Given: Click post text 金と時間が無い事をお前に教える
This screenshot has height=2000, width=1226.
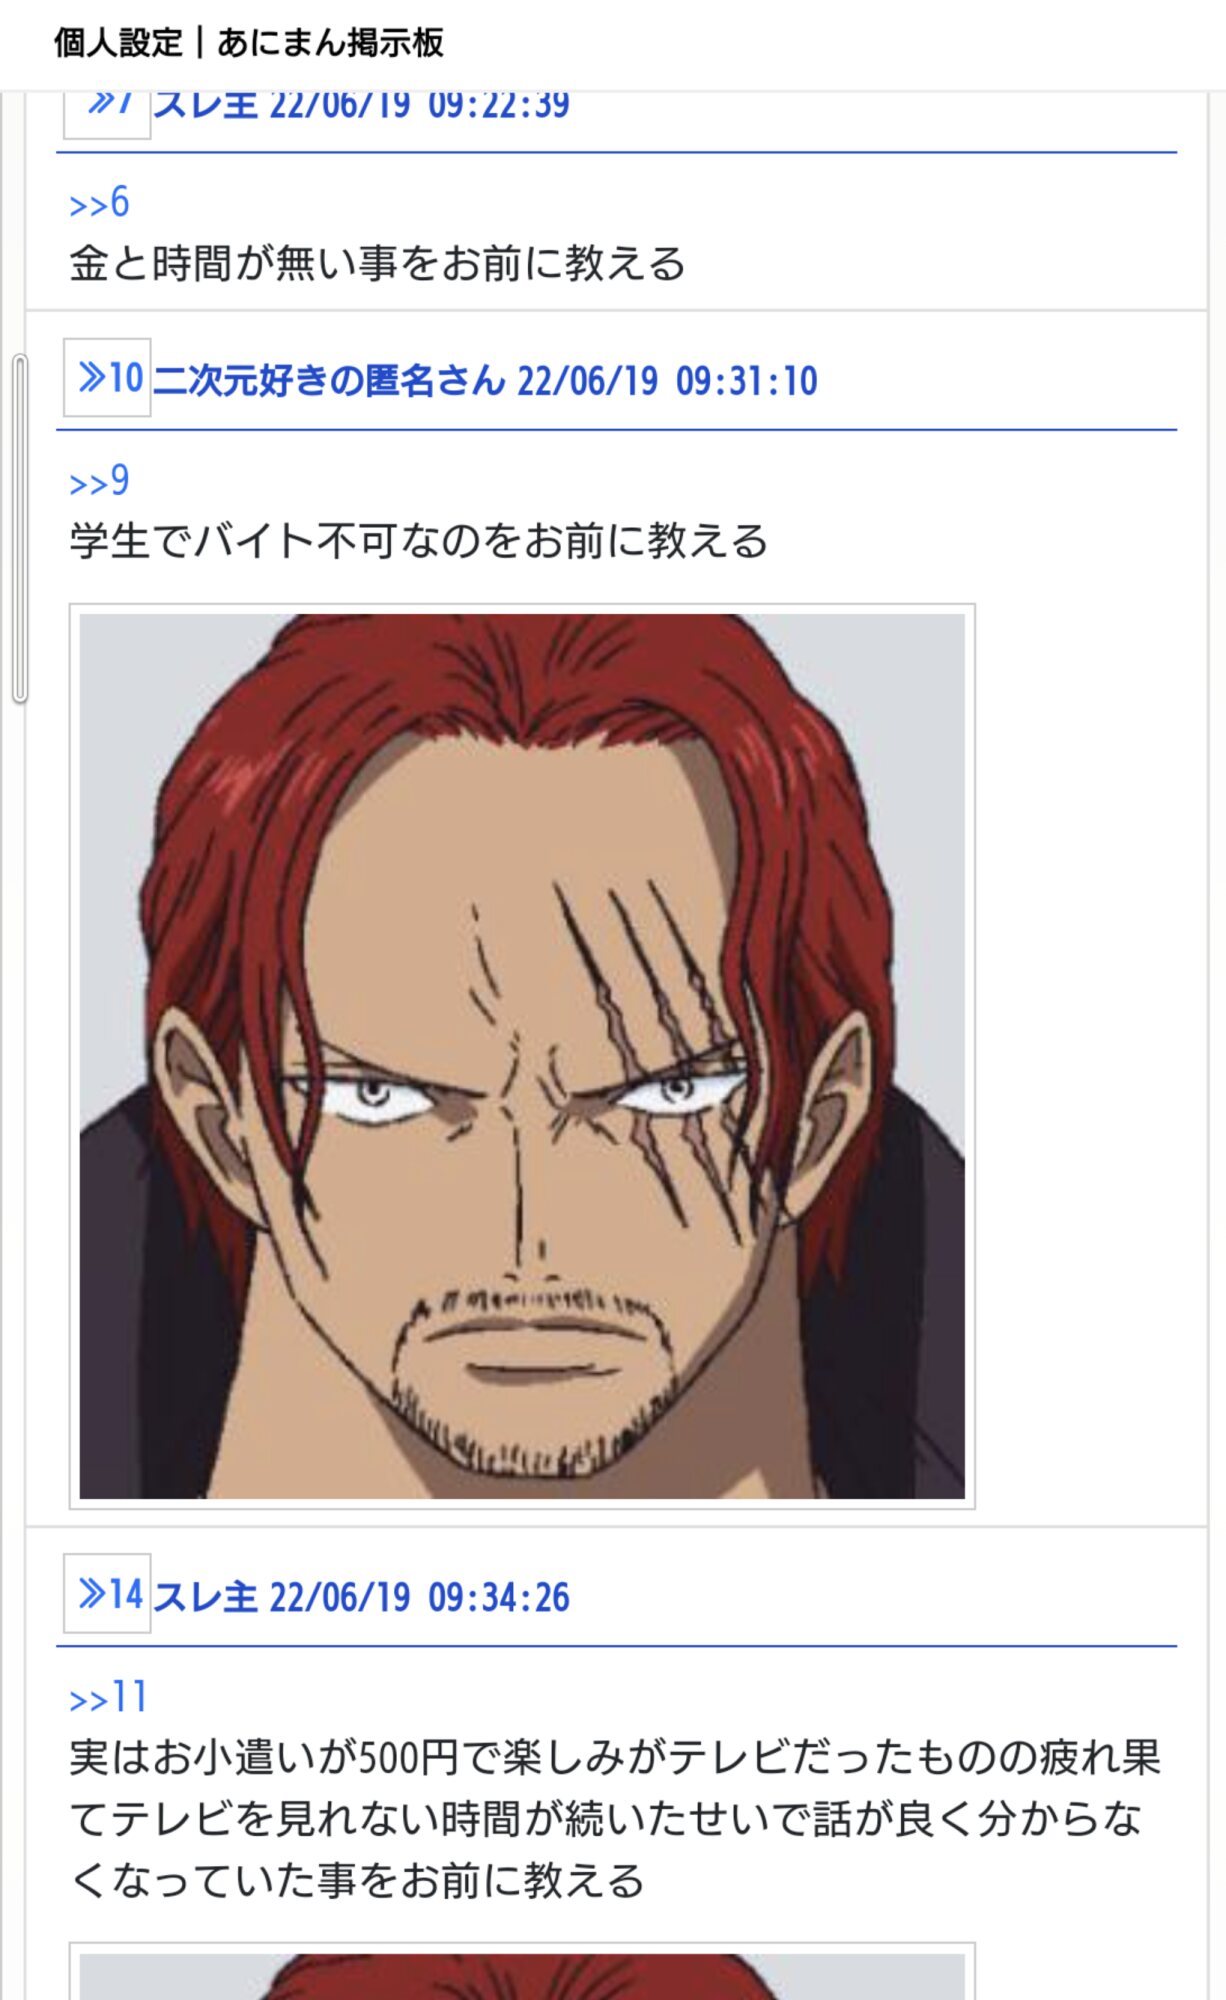Looking at the screenshot, I should (377, 264).
